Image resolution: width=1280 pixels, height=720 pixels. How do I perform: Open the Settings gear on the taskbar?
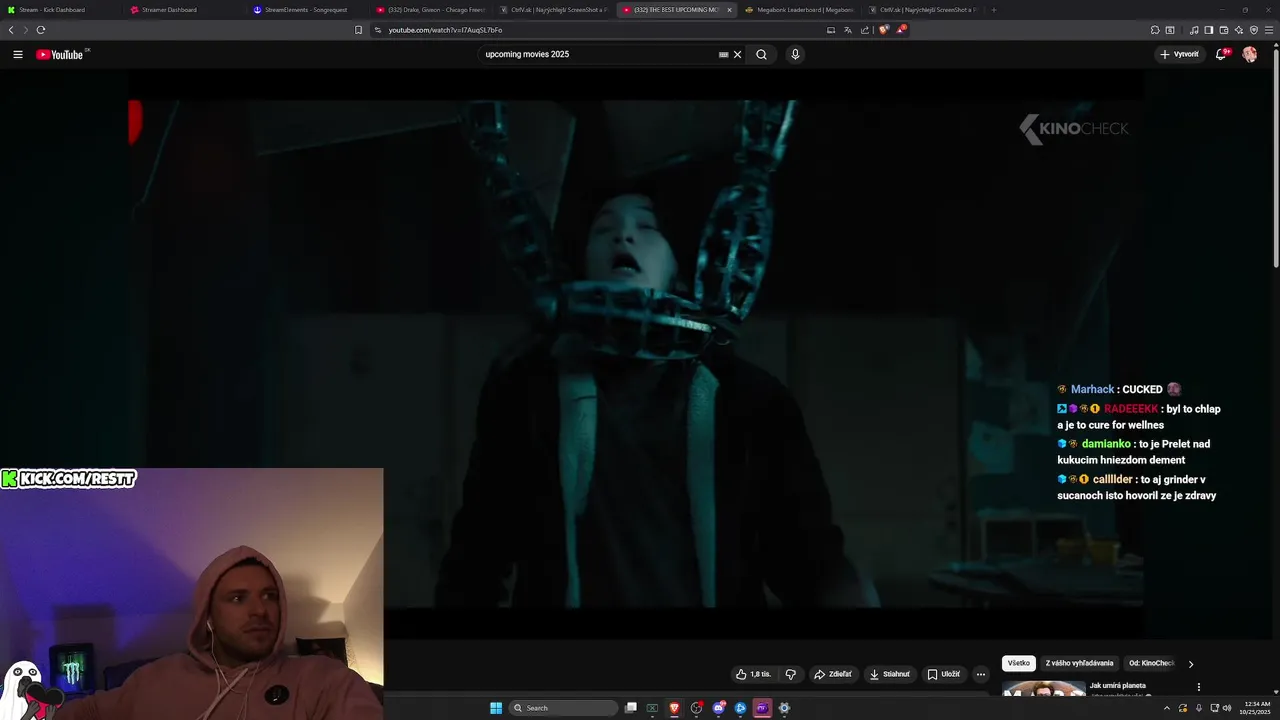point(784,708)
